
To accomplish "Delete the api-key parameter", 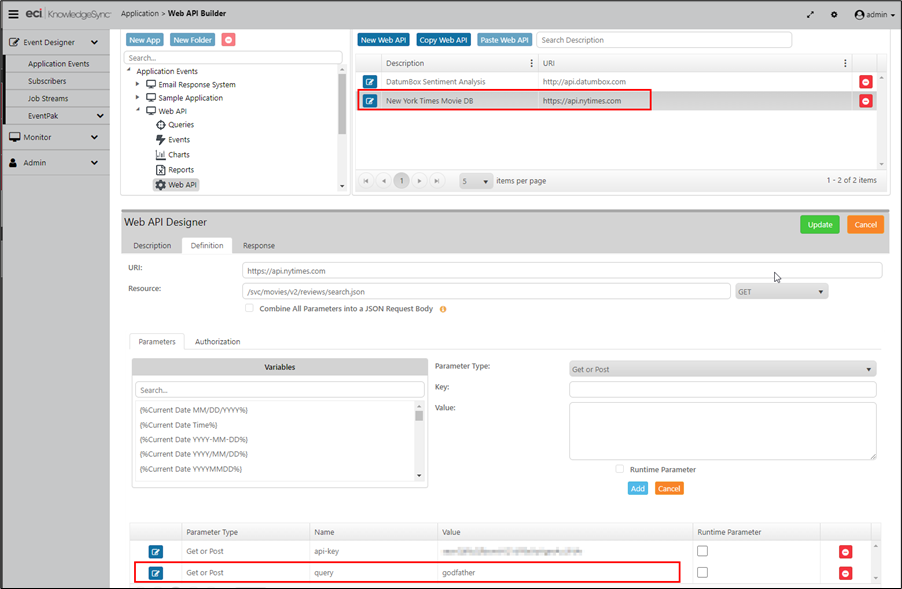I will [845, 552].
